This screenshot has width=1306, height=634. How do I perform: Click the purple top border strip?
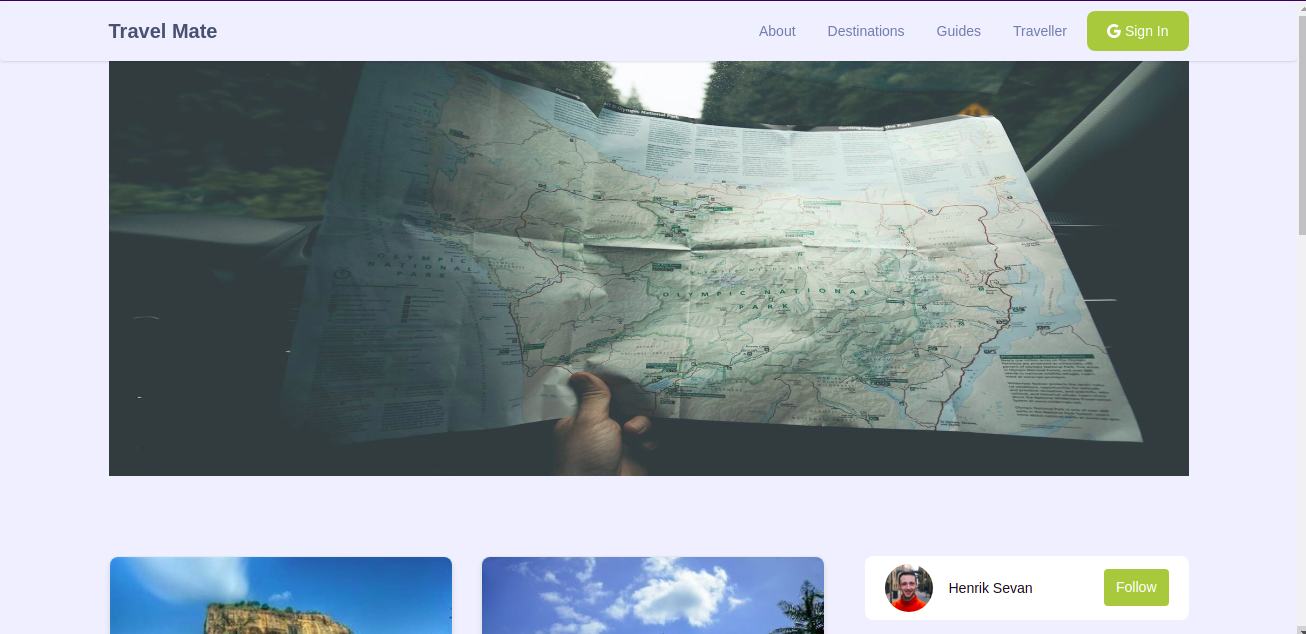653,2
